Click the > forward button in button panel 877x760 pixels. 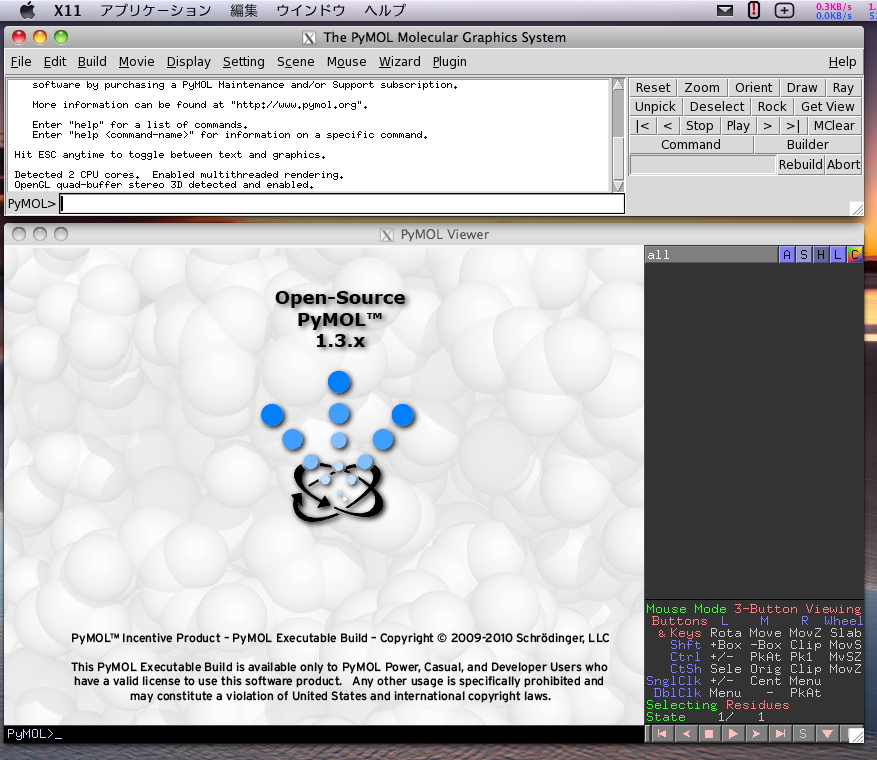coord(767,126)
